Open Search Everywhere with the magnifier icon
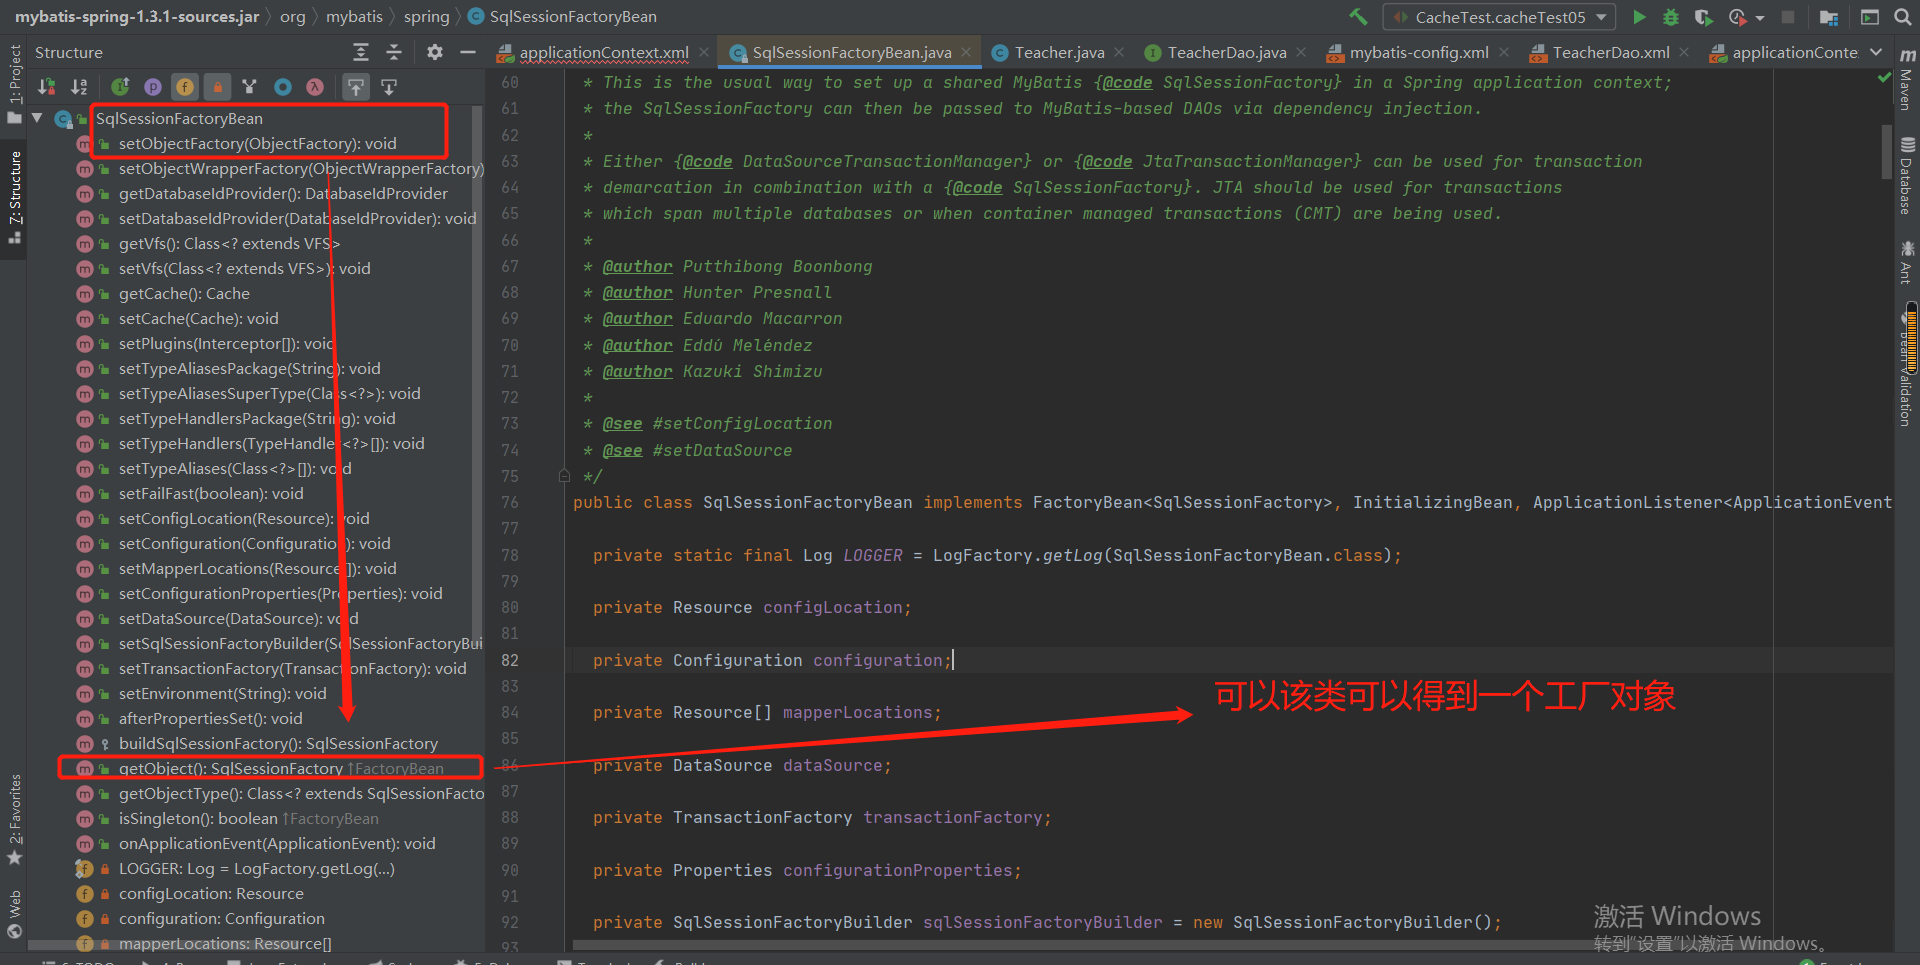The width and height of the screenshot is (1920, 965). tap(1903, 16)
